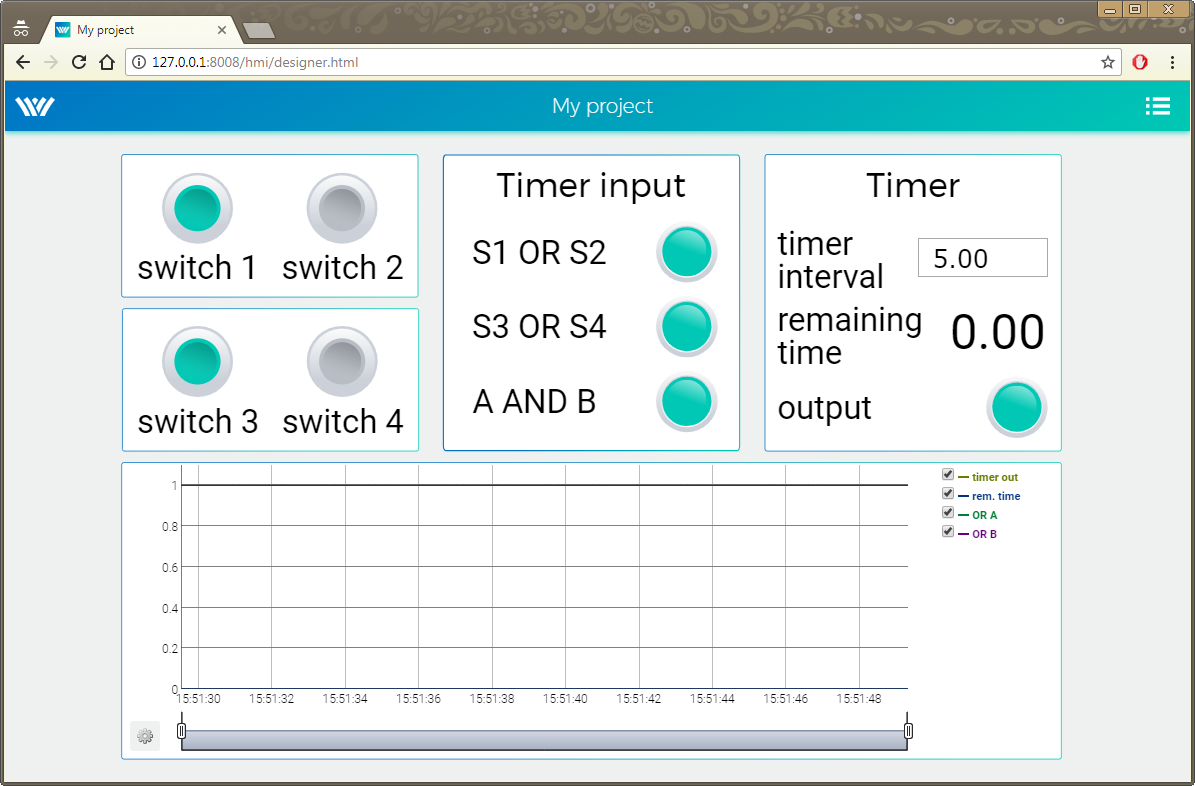Image resolution: width=1195 pixels, height=786 pixels.
Task: Uncheck the timer out series checkbox
Action: tap(948, 474)
